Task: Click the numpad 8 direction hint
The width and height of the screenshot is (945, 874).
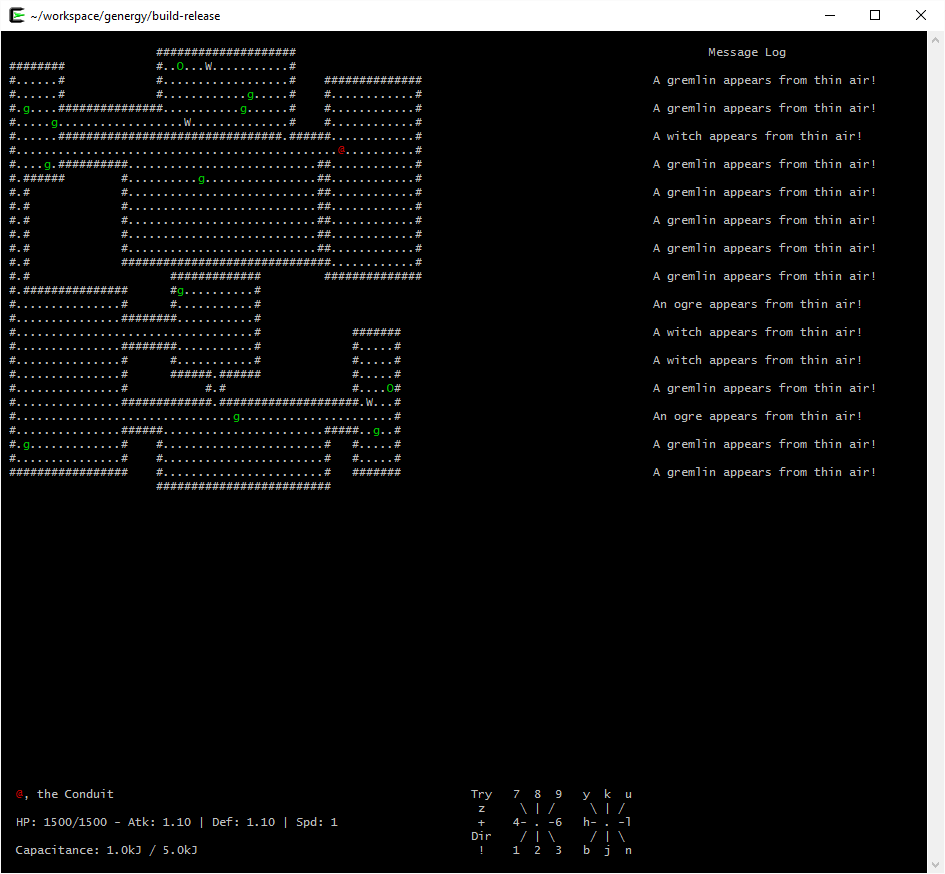Action: tap(538, 794)
